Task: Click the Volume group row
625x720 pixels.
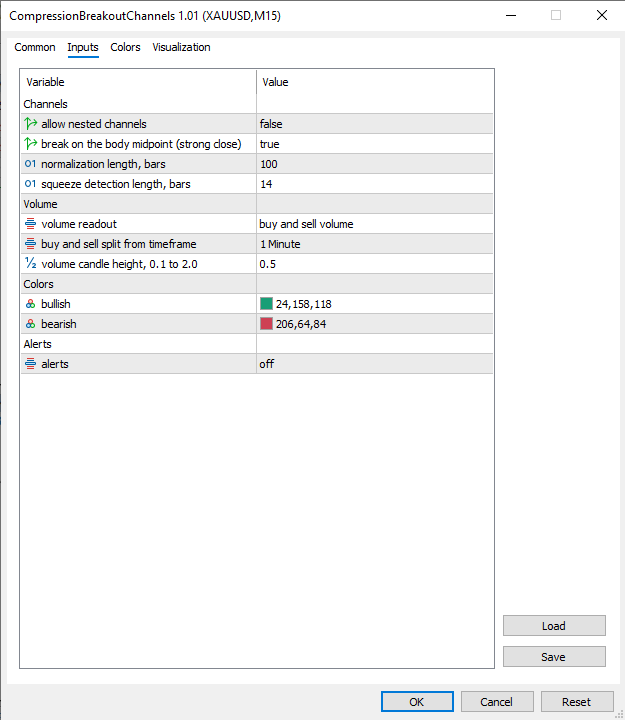Action: point(257,204)
